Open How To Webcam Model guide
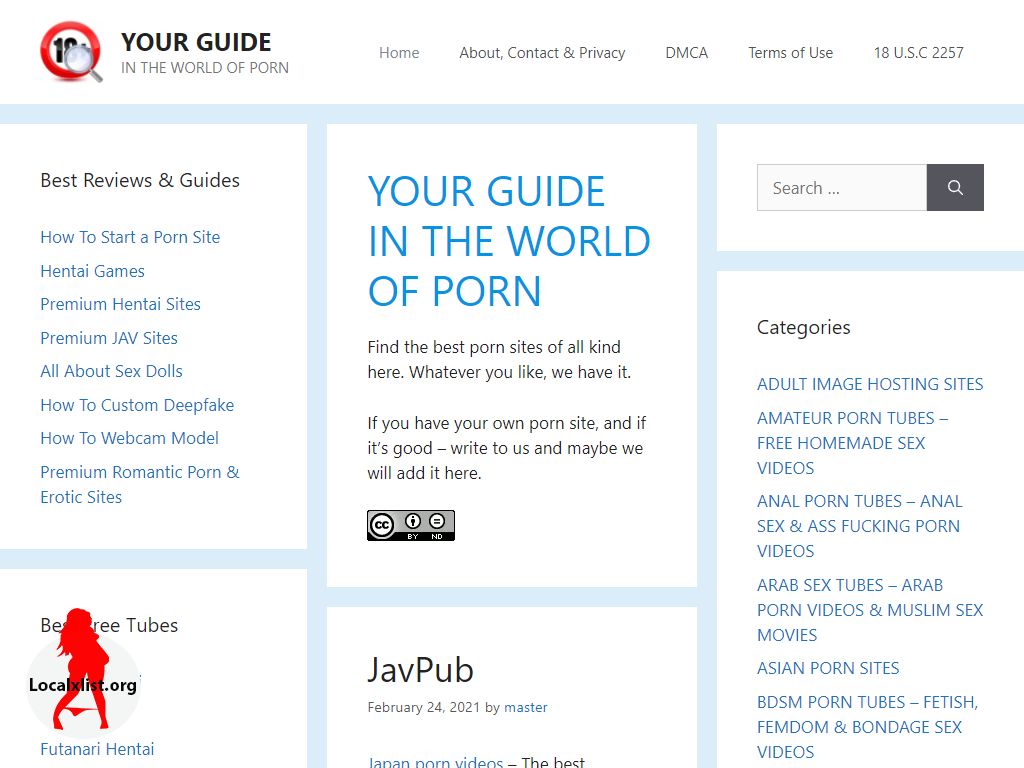Viewport: 1024px width, 768px height. (129, 438)
